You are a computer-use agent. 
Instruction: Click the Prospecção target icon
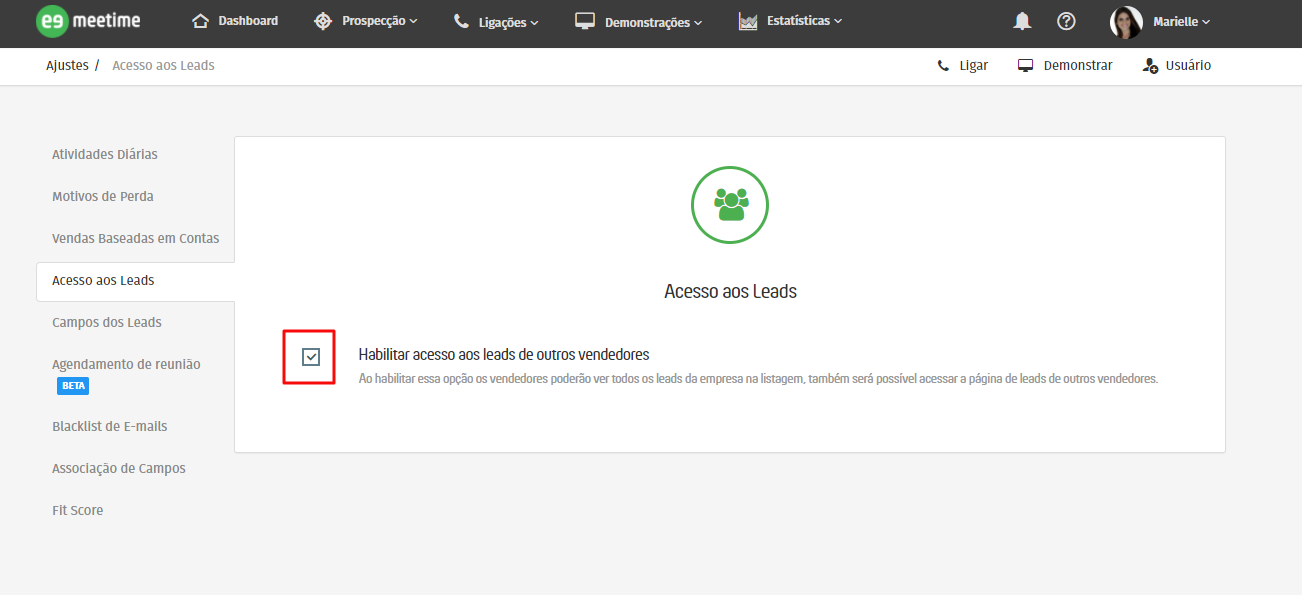tap(323, 21)
